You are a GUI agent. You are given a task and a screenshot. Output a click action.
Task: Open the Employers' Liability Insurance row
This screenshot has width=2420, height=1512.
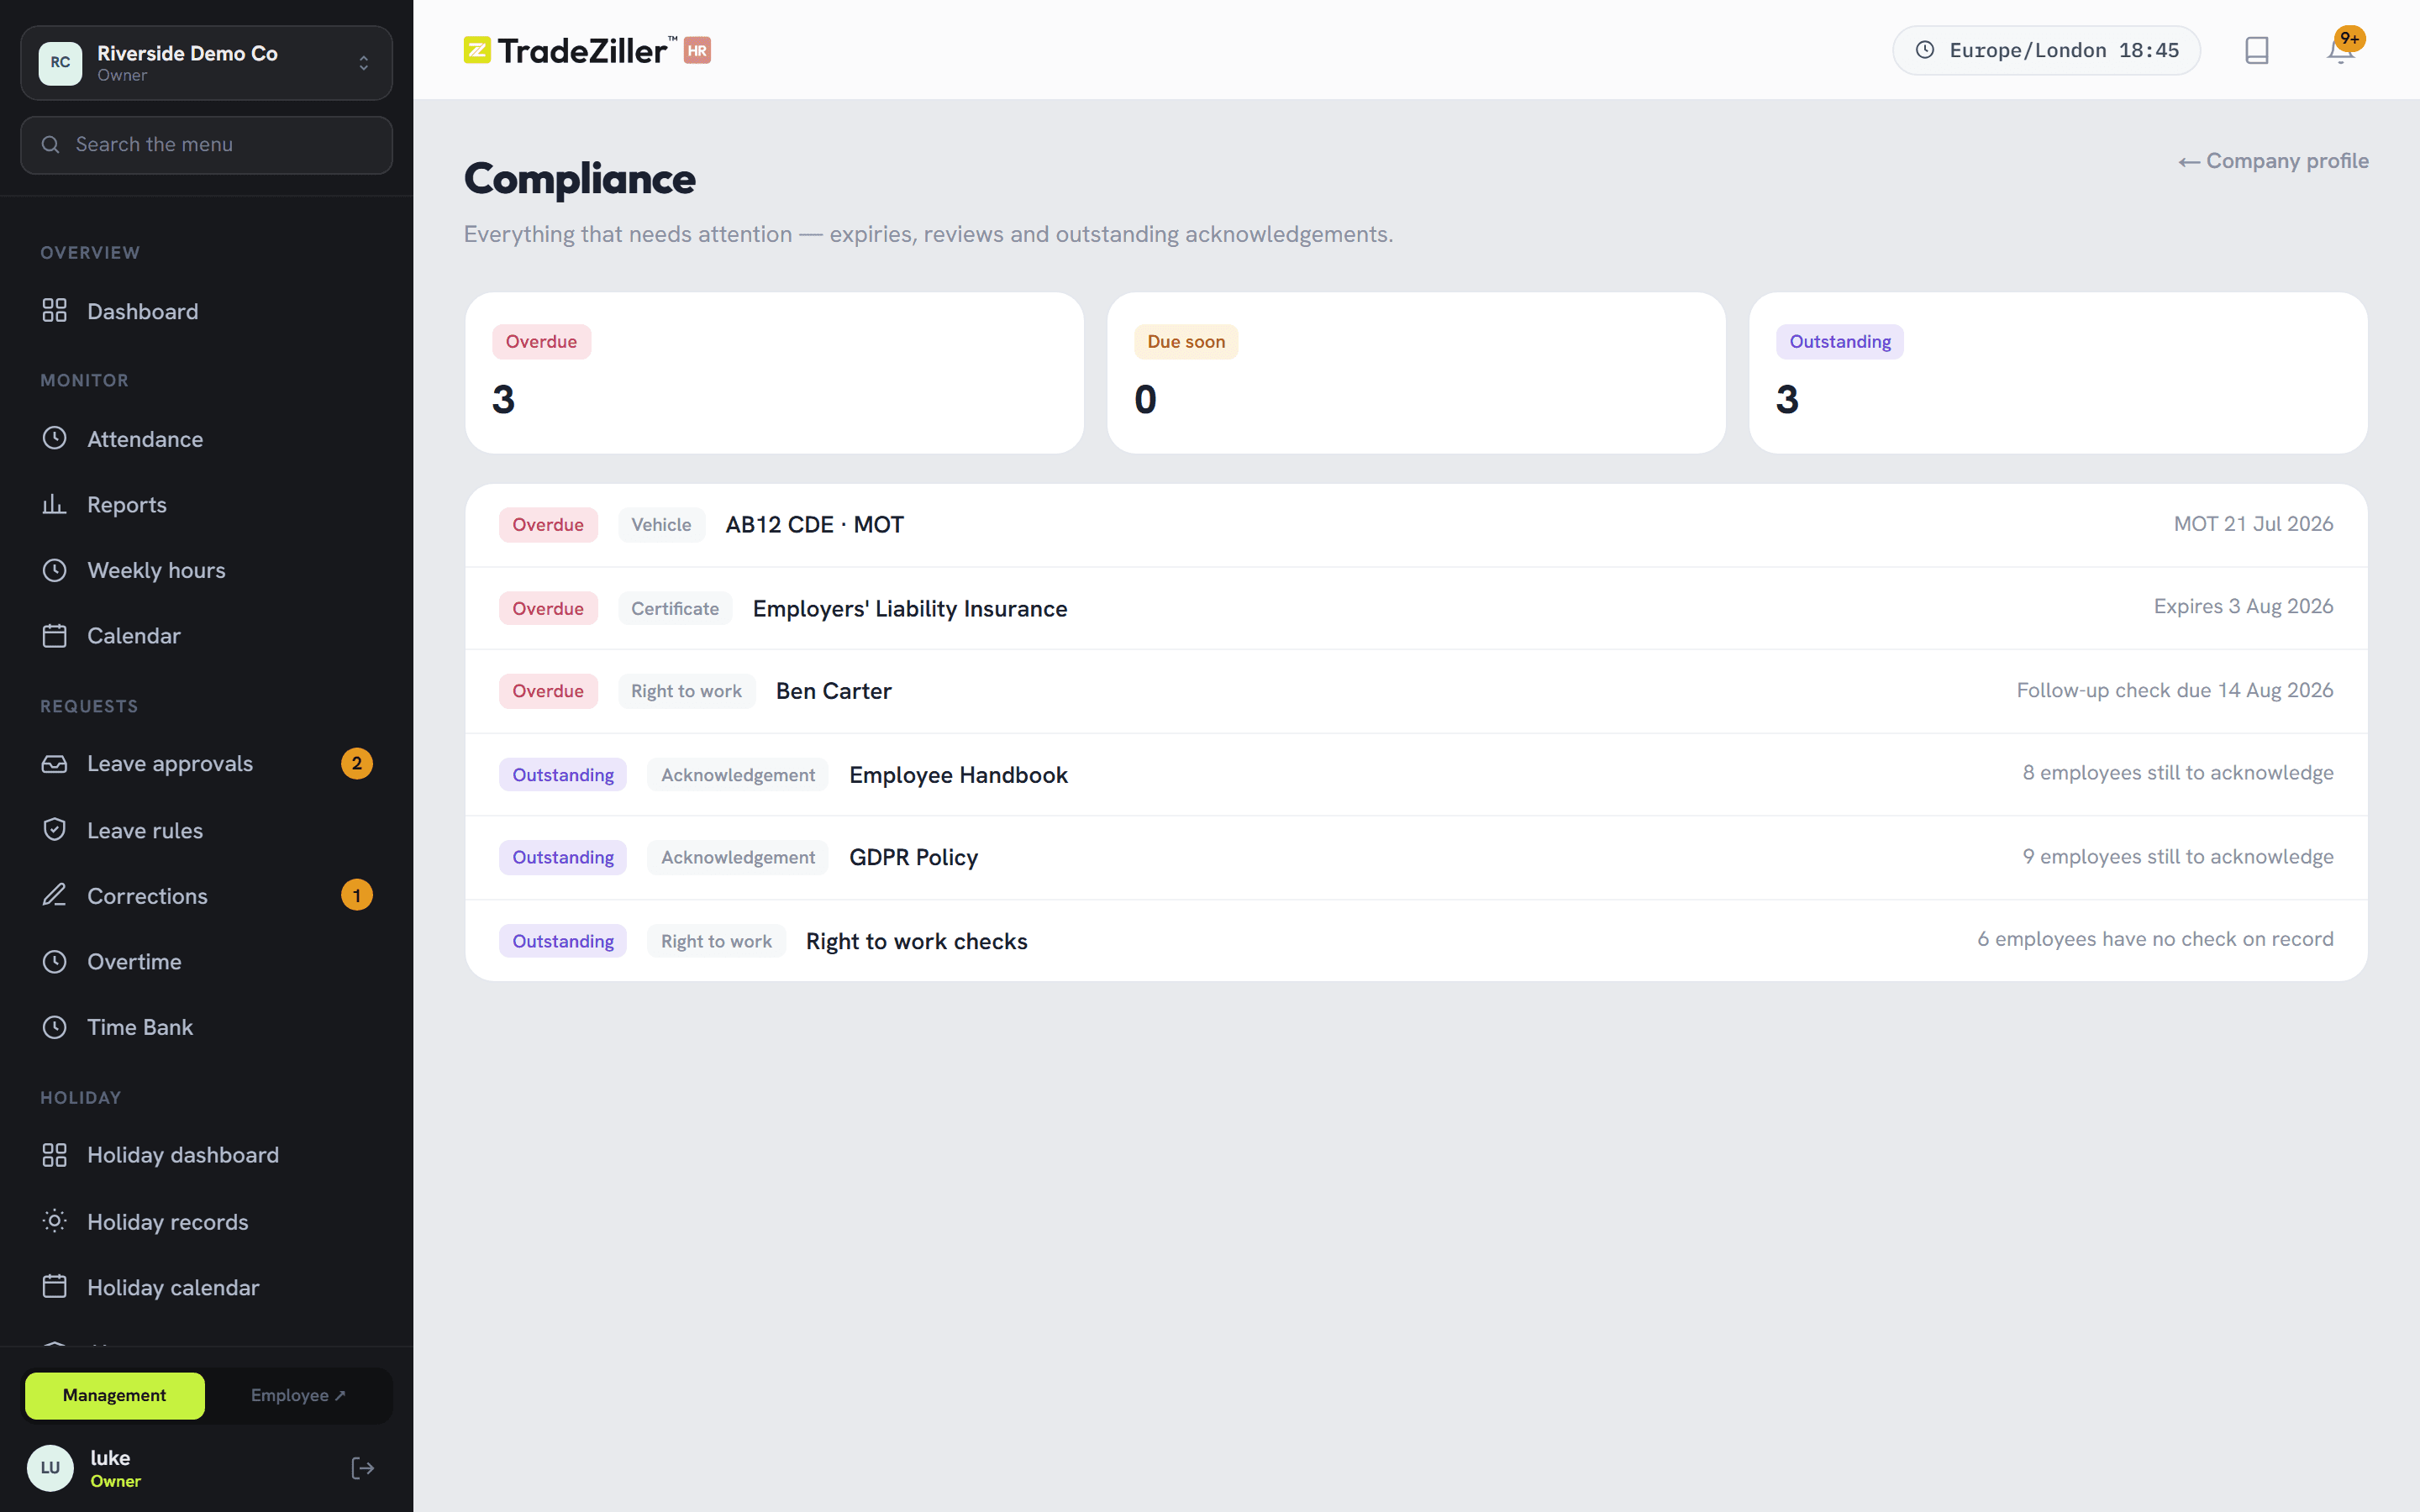coord(1416,608)
